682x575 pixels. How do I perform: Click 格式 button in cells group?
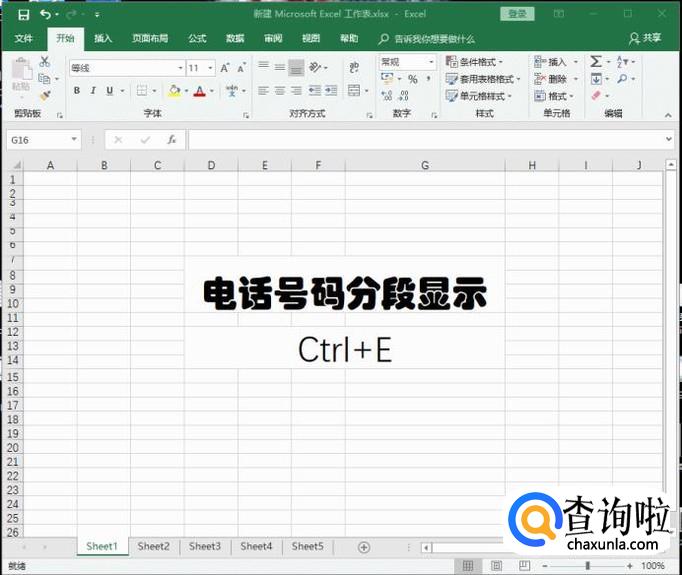[554, 96]
